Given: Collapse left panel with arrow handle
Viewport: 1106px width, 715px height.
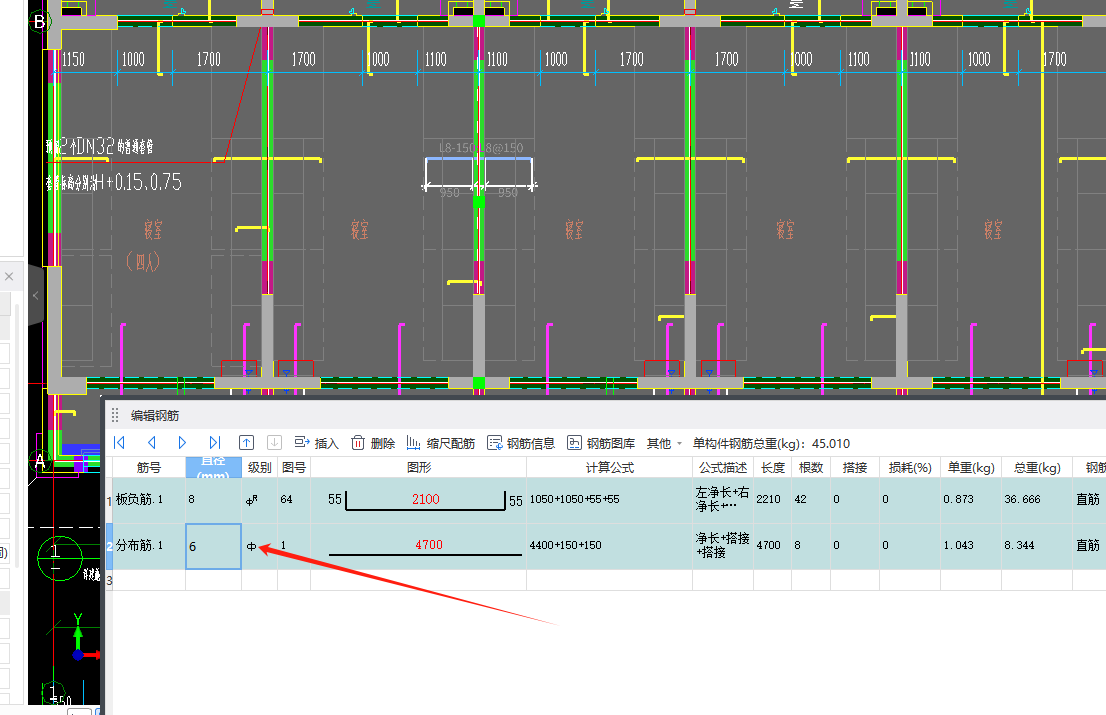Looking at the screenshot, I should (35, 295).
